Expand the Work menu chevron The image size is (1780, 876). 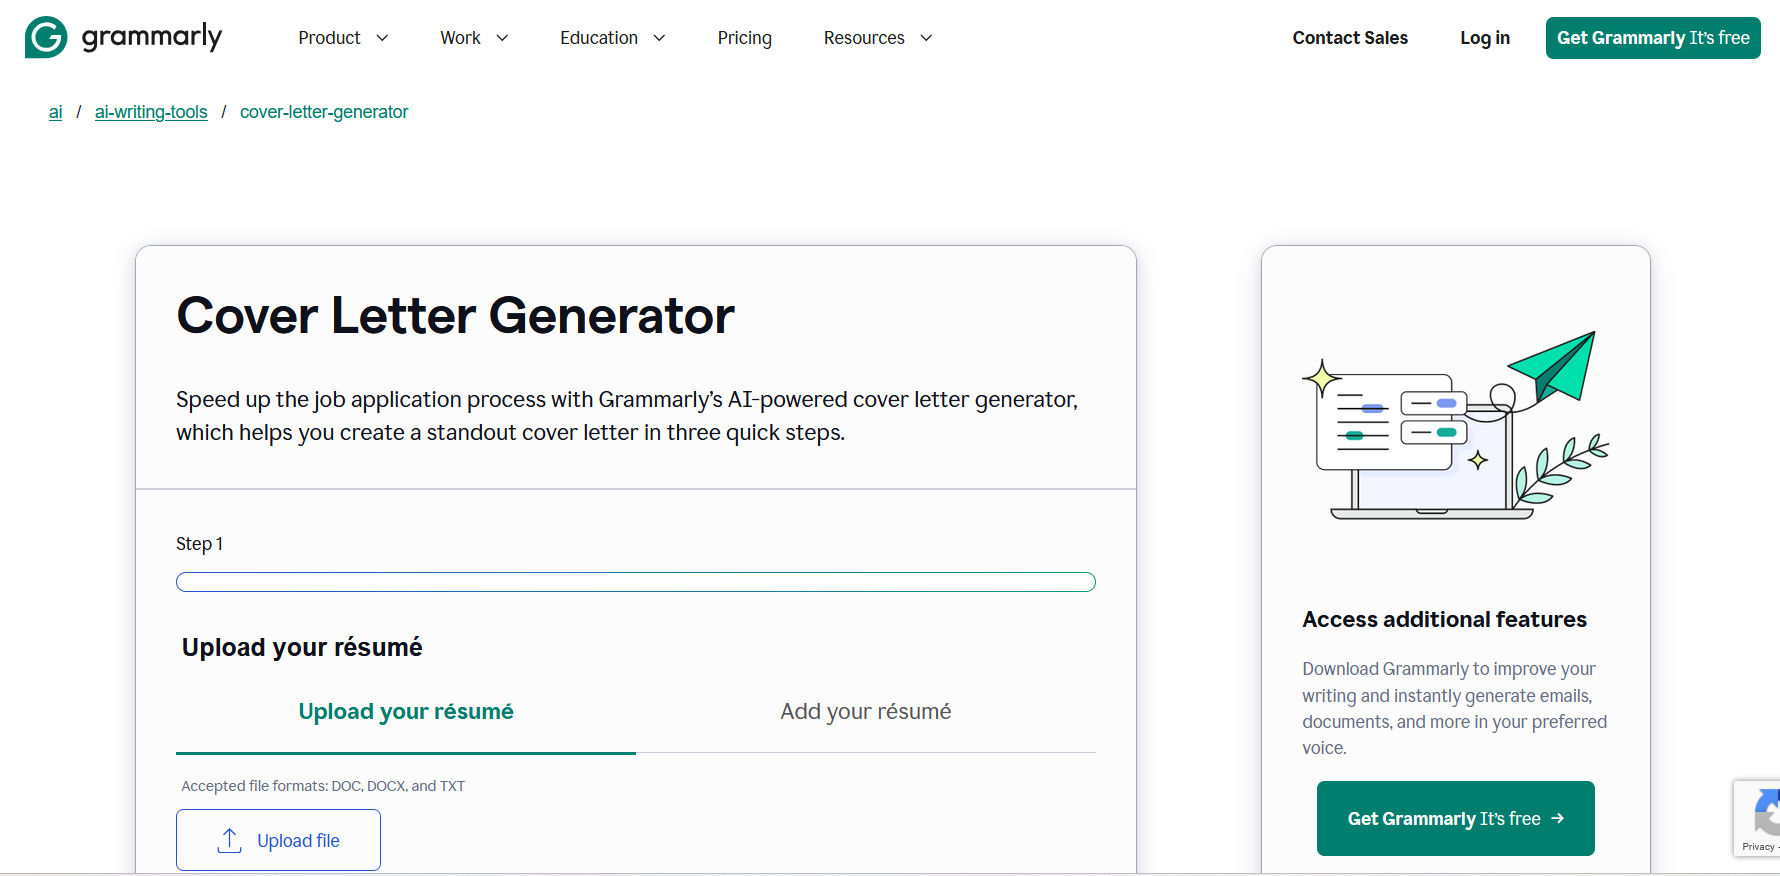[x=502, y=38]
